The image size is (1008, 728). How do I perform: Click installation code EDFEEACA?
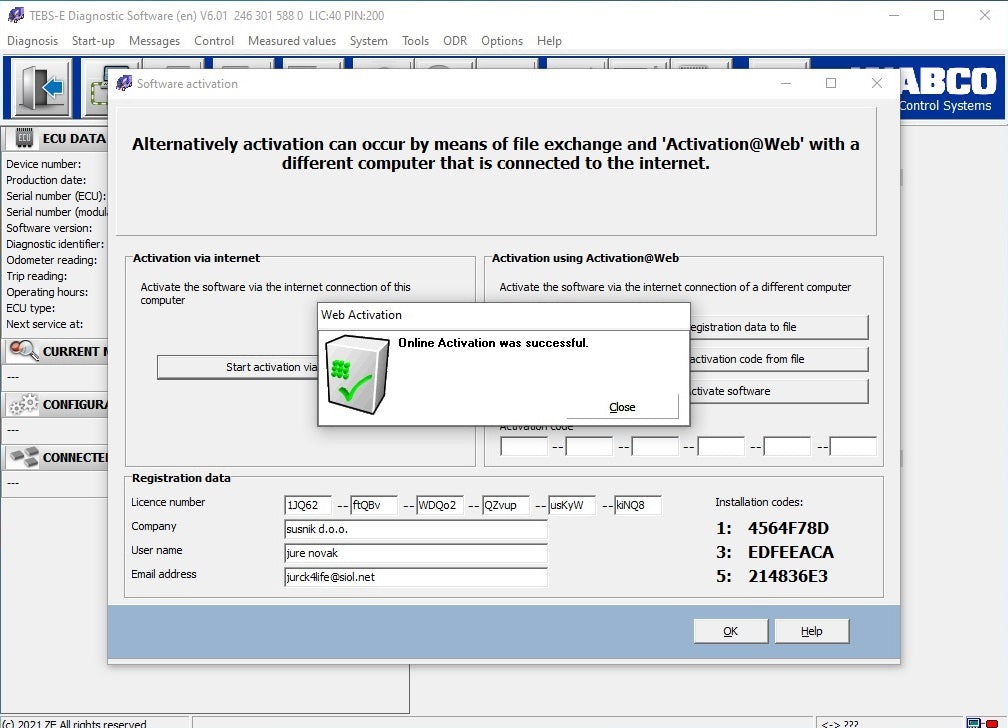click(791, 552)
